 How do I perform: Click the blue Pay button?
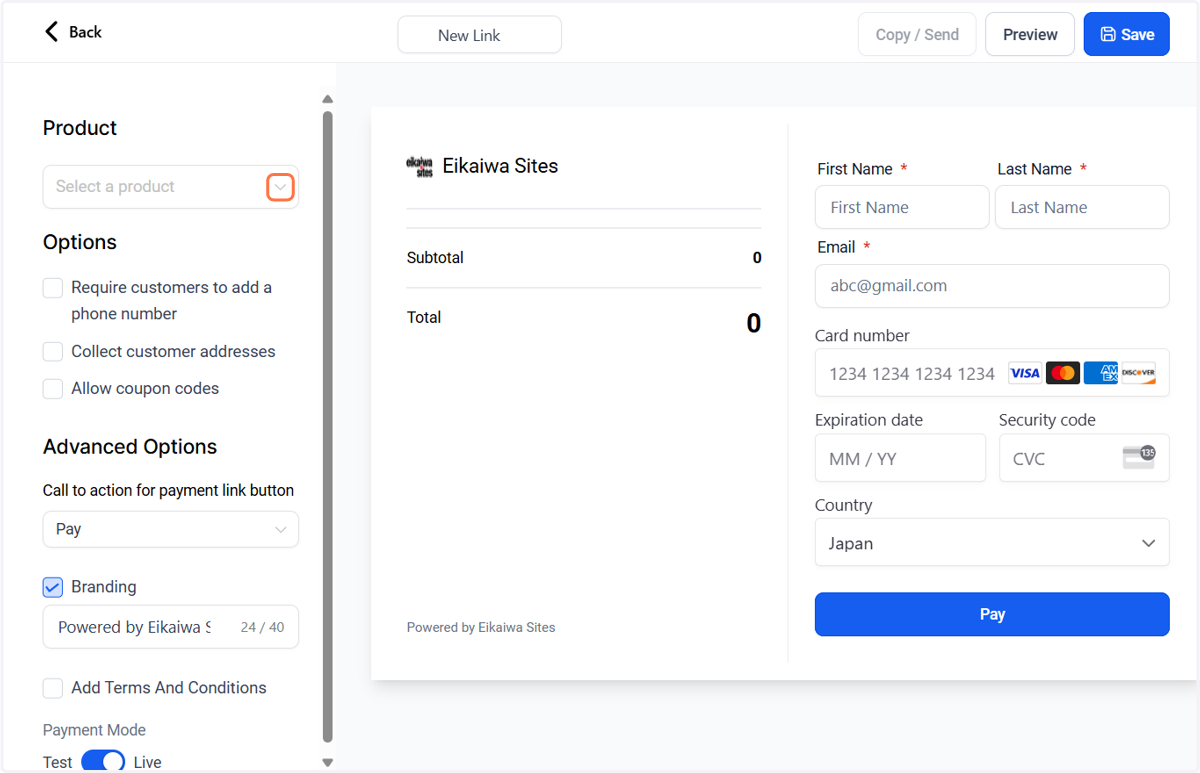(x=992, y=614)
